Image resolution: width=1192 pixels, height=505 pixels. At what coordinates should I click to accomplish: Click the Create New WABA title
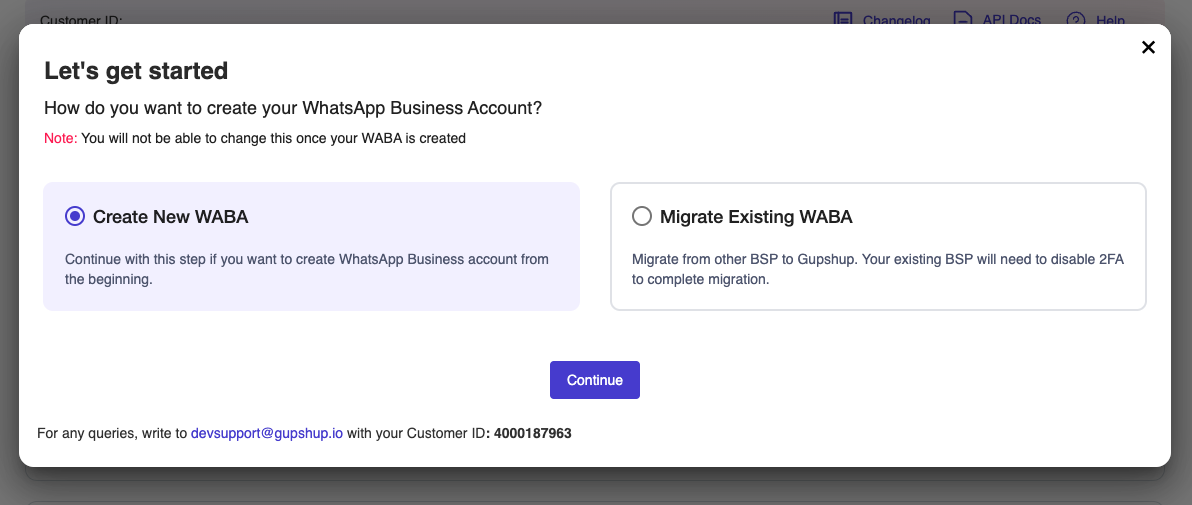pyautogui.click(x=170, y=217)
